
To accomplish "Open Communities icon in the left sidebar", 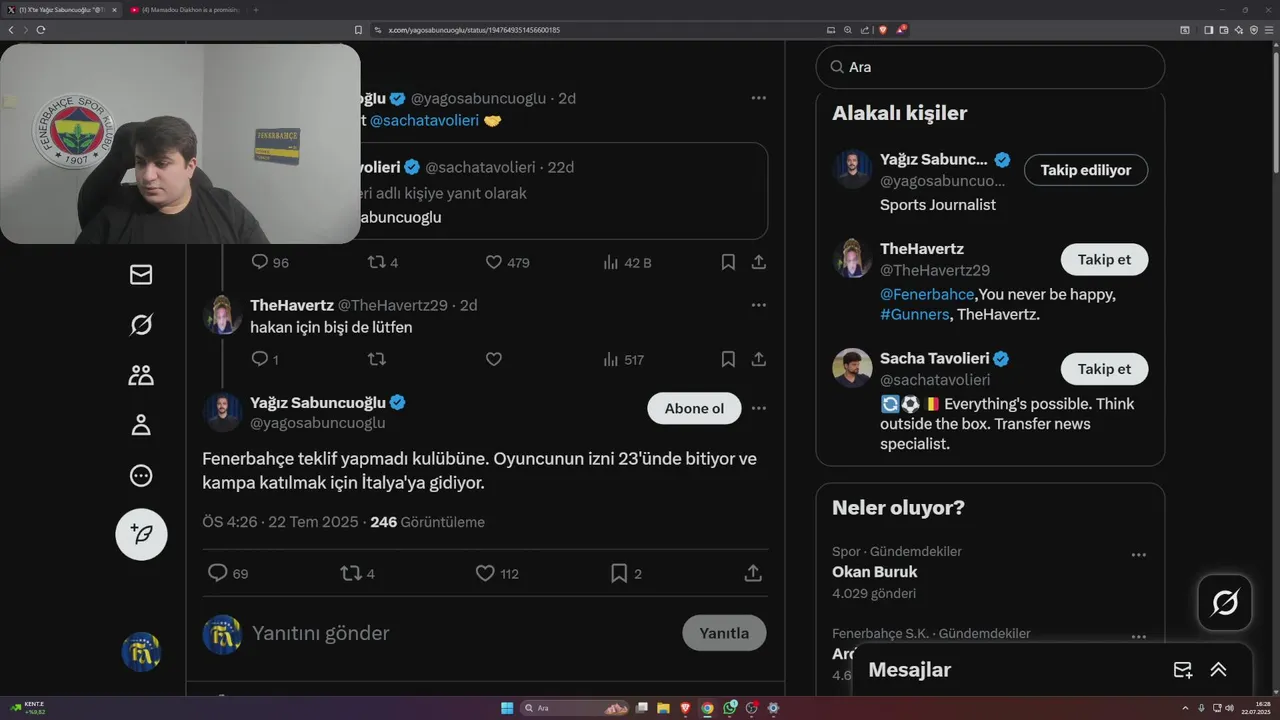I will pos(141,375).
